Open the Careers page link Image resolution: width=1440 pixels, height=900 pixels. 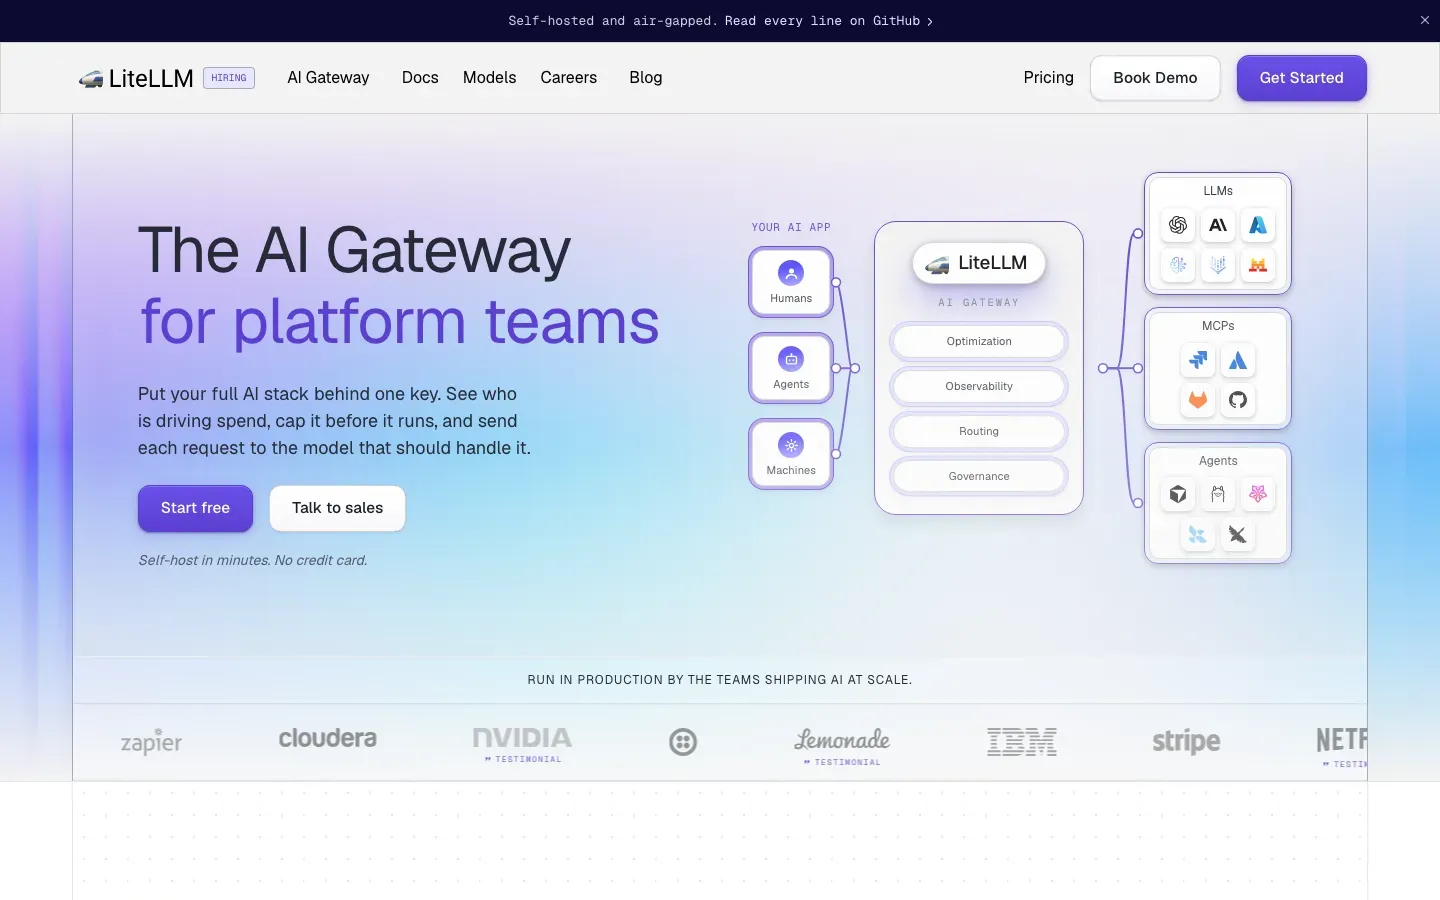[x=569, y=78]
